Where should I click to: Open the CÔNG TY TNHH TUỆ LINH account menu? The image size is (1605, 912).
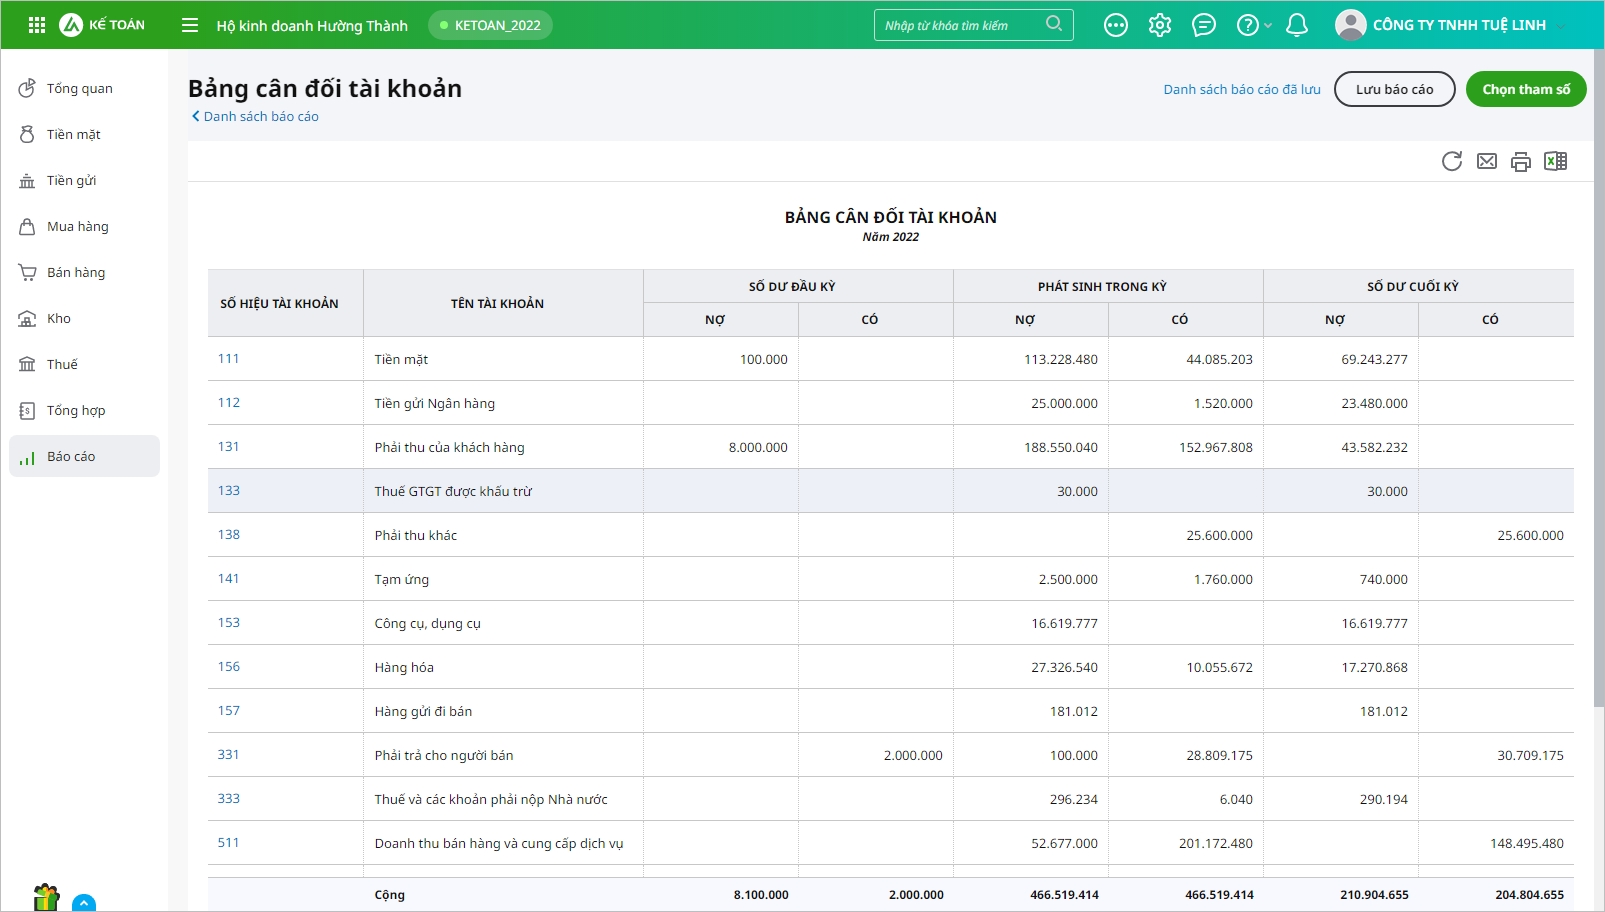[1458, 25]
